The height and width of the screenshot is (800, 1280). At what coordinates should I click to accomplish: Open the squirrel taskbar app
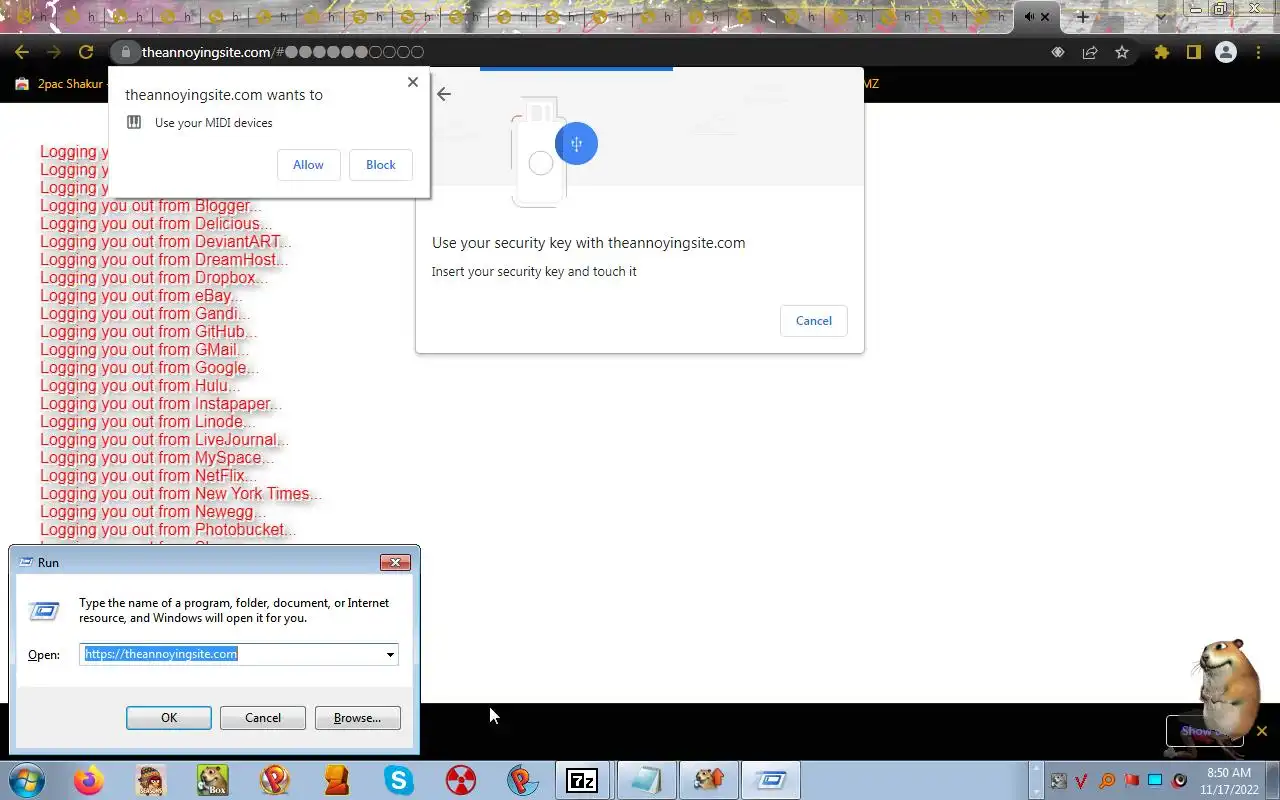tap(708, 780)
